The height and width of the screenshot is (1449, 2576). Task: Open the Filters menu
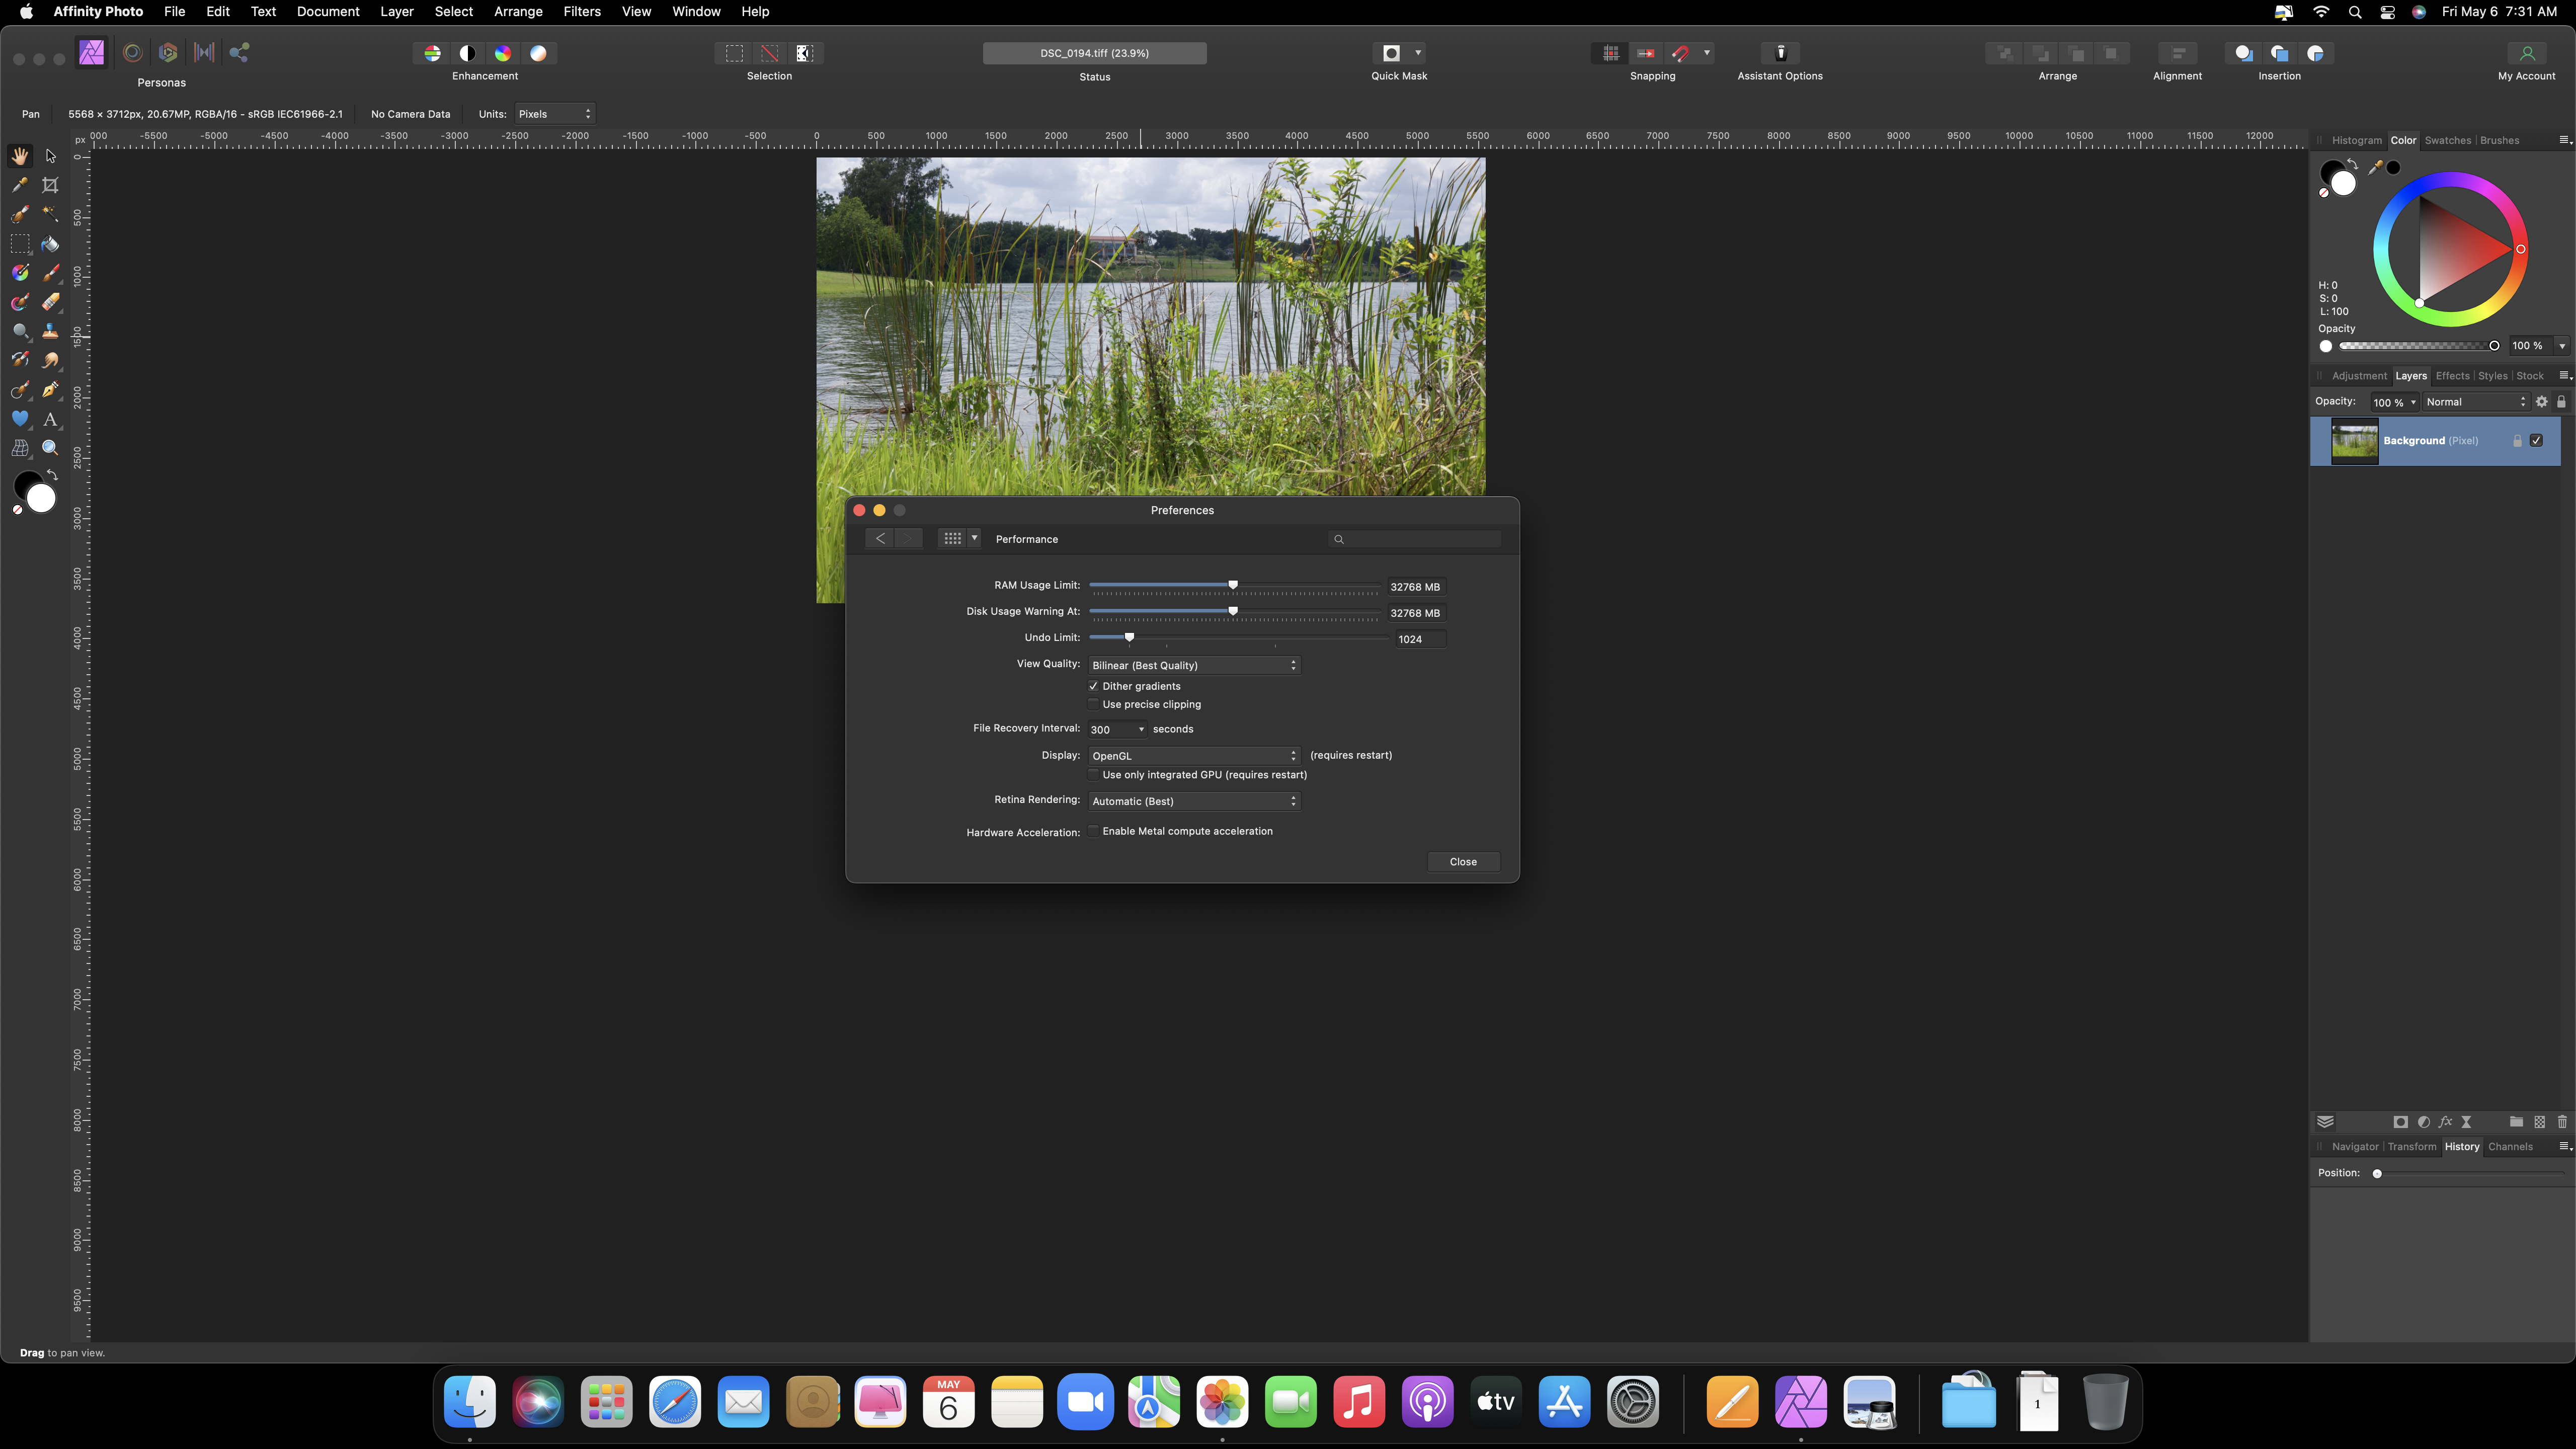coord(582,12)
